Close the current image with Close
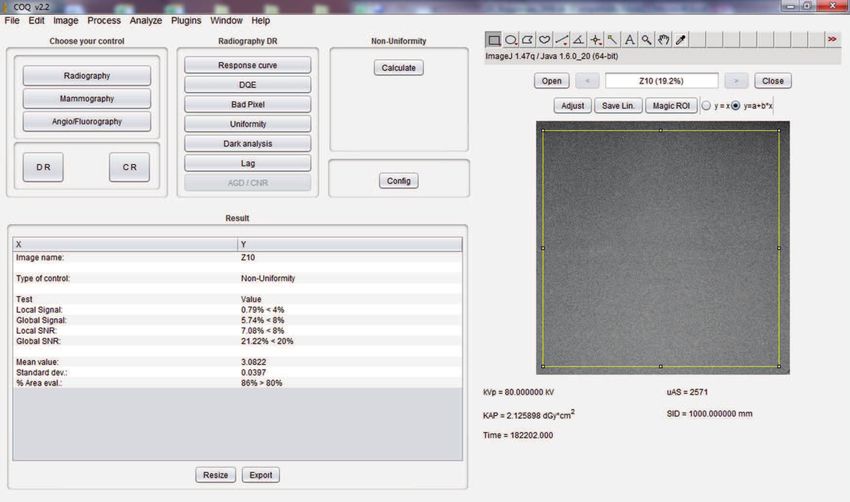The width and height of the screenshot is (850, 502). click(772, 81)
